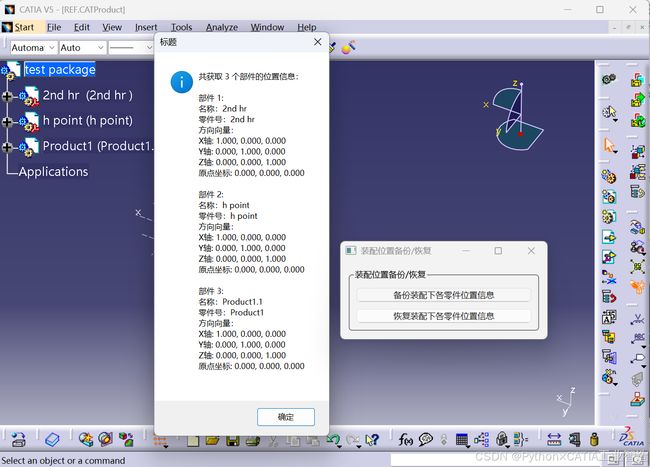This screenshot has height=467, width=650.
Task: Click the Design Table icon
Action: 462,439
